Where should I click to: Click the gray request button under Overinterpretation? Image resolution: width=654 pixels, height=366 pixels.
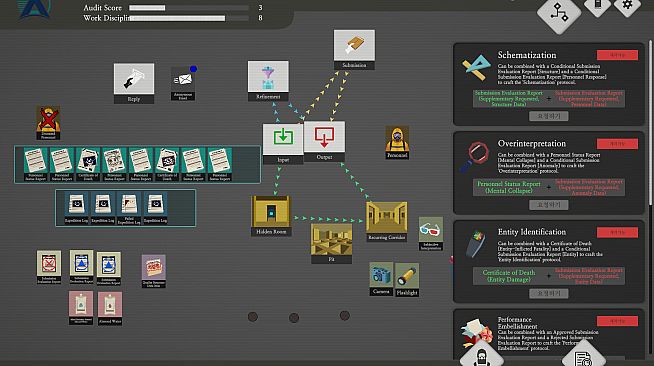point(548,205)
